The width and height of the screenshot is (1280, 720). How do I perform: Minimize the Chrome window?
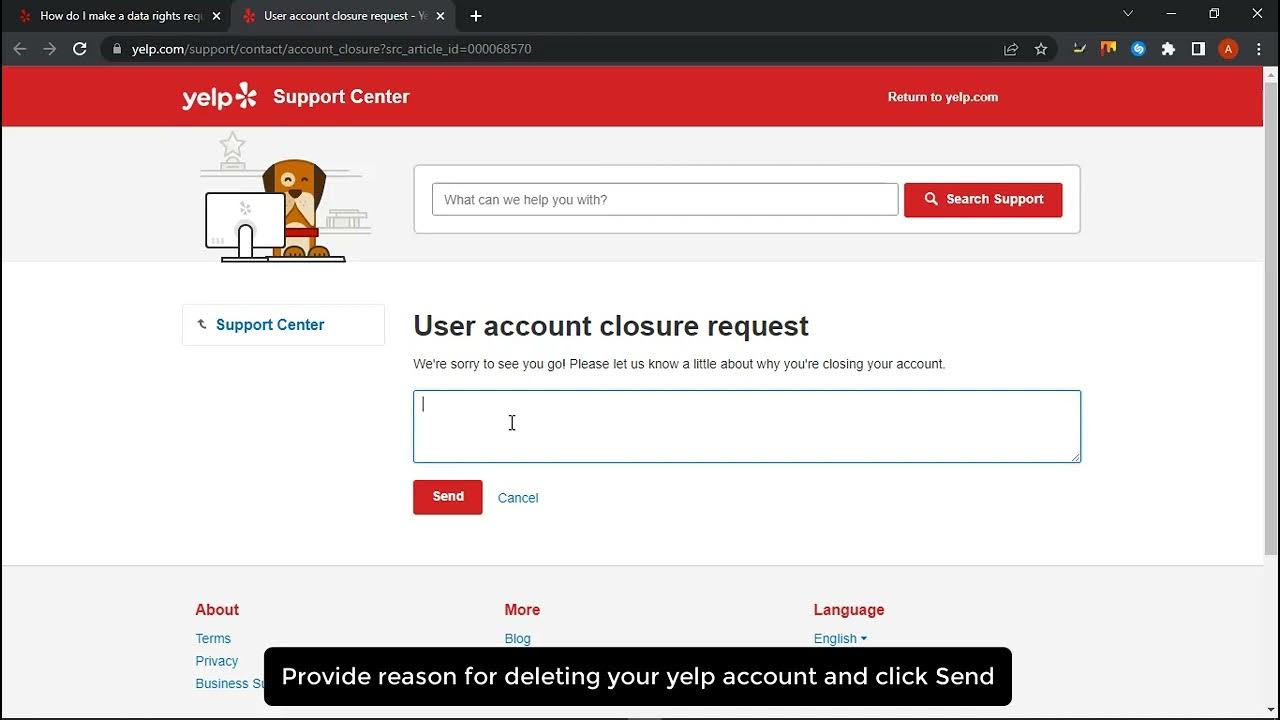click(x=1171, y=14)
